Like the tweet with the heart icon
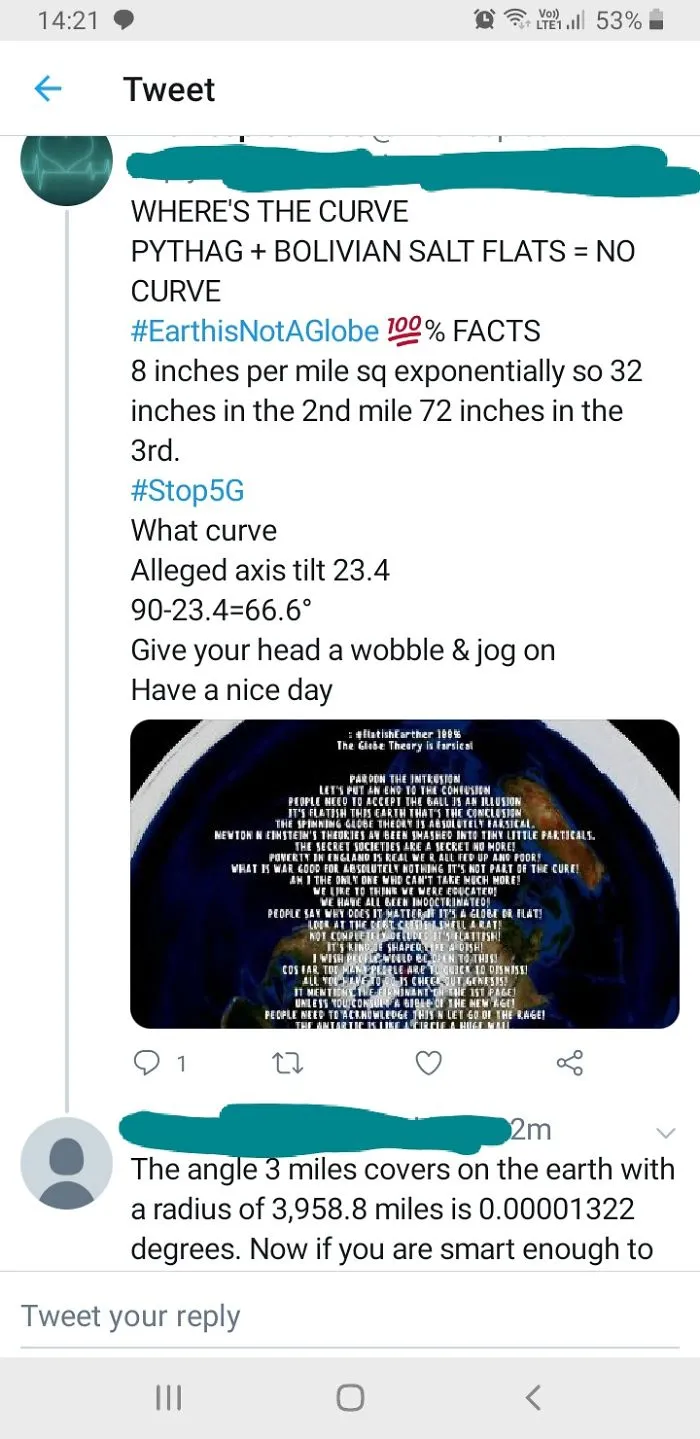The height and width of the screenshot is (1439, 700). pos(428,1064)
